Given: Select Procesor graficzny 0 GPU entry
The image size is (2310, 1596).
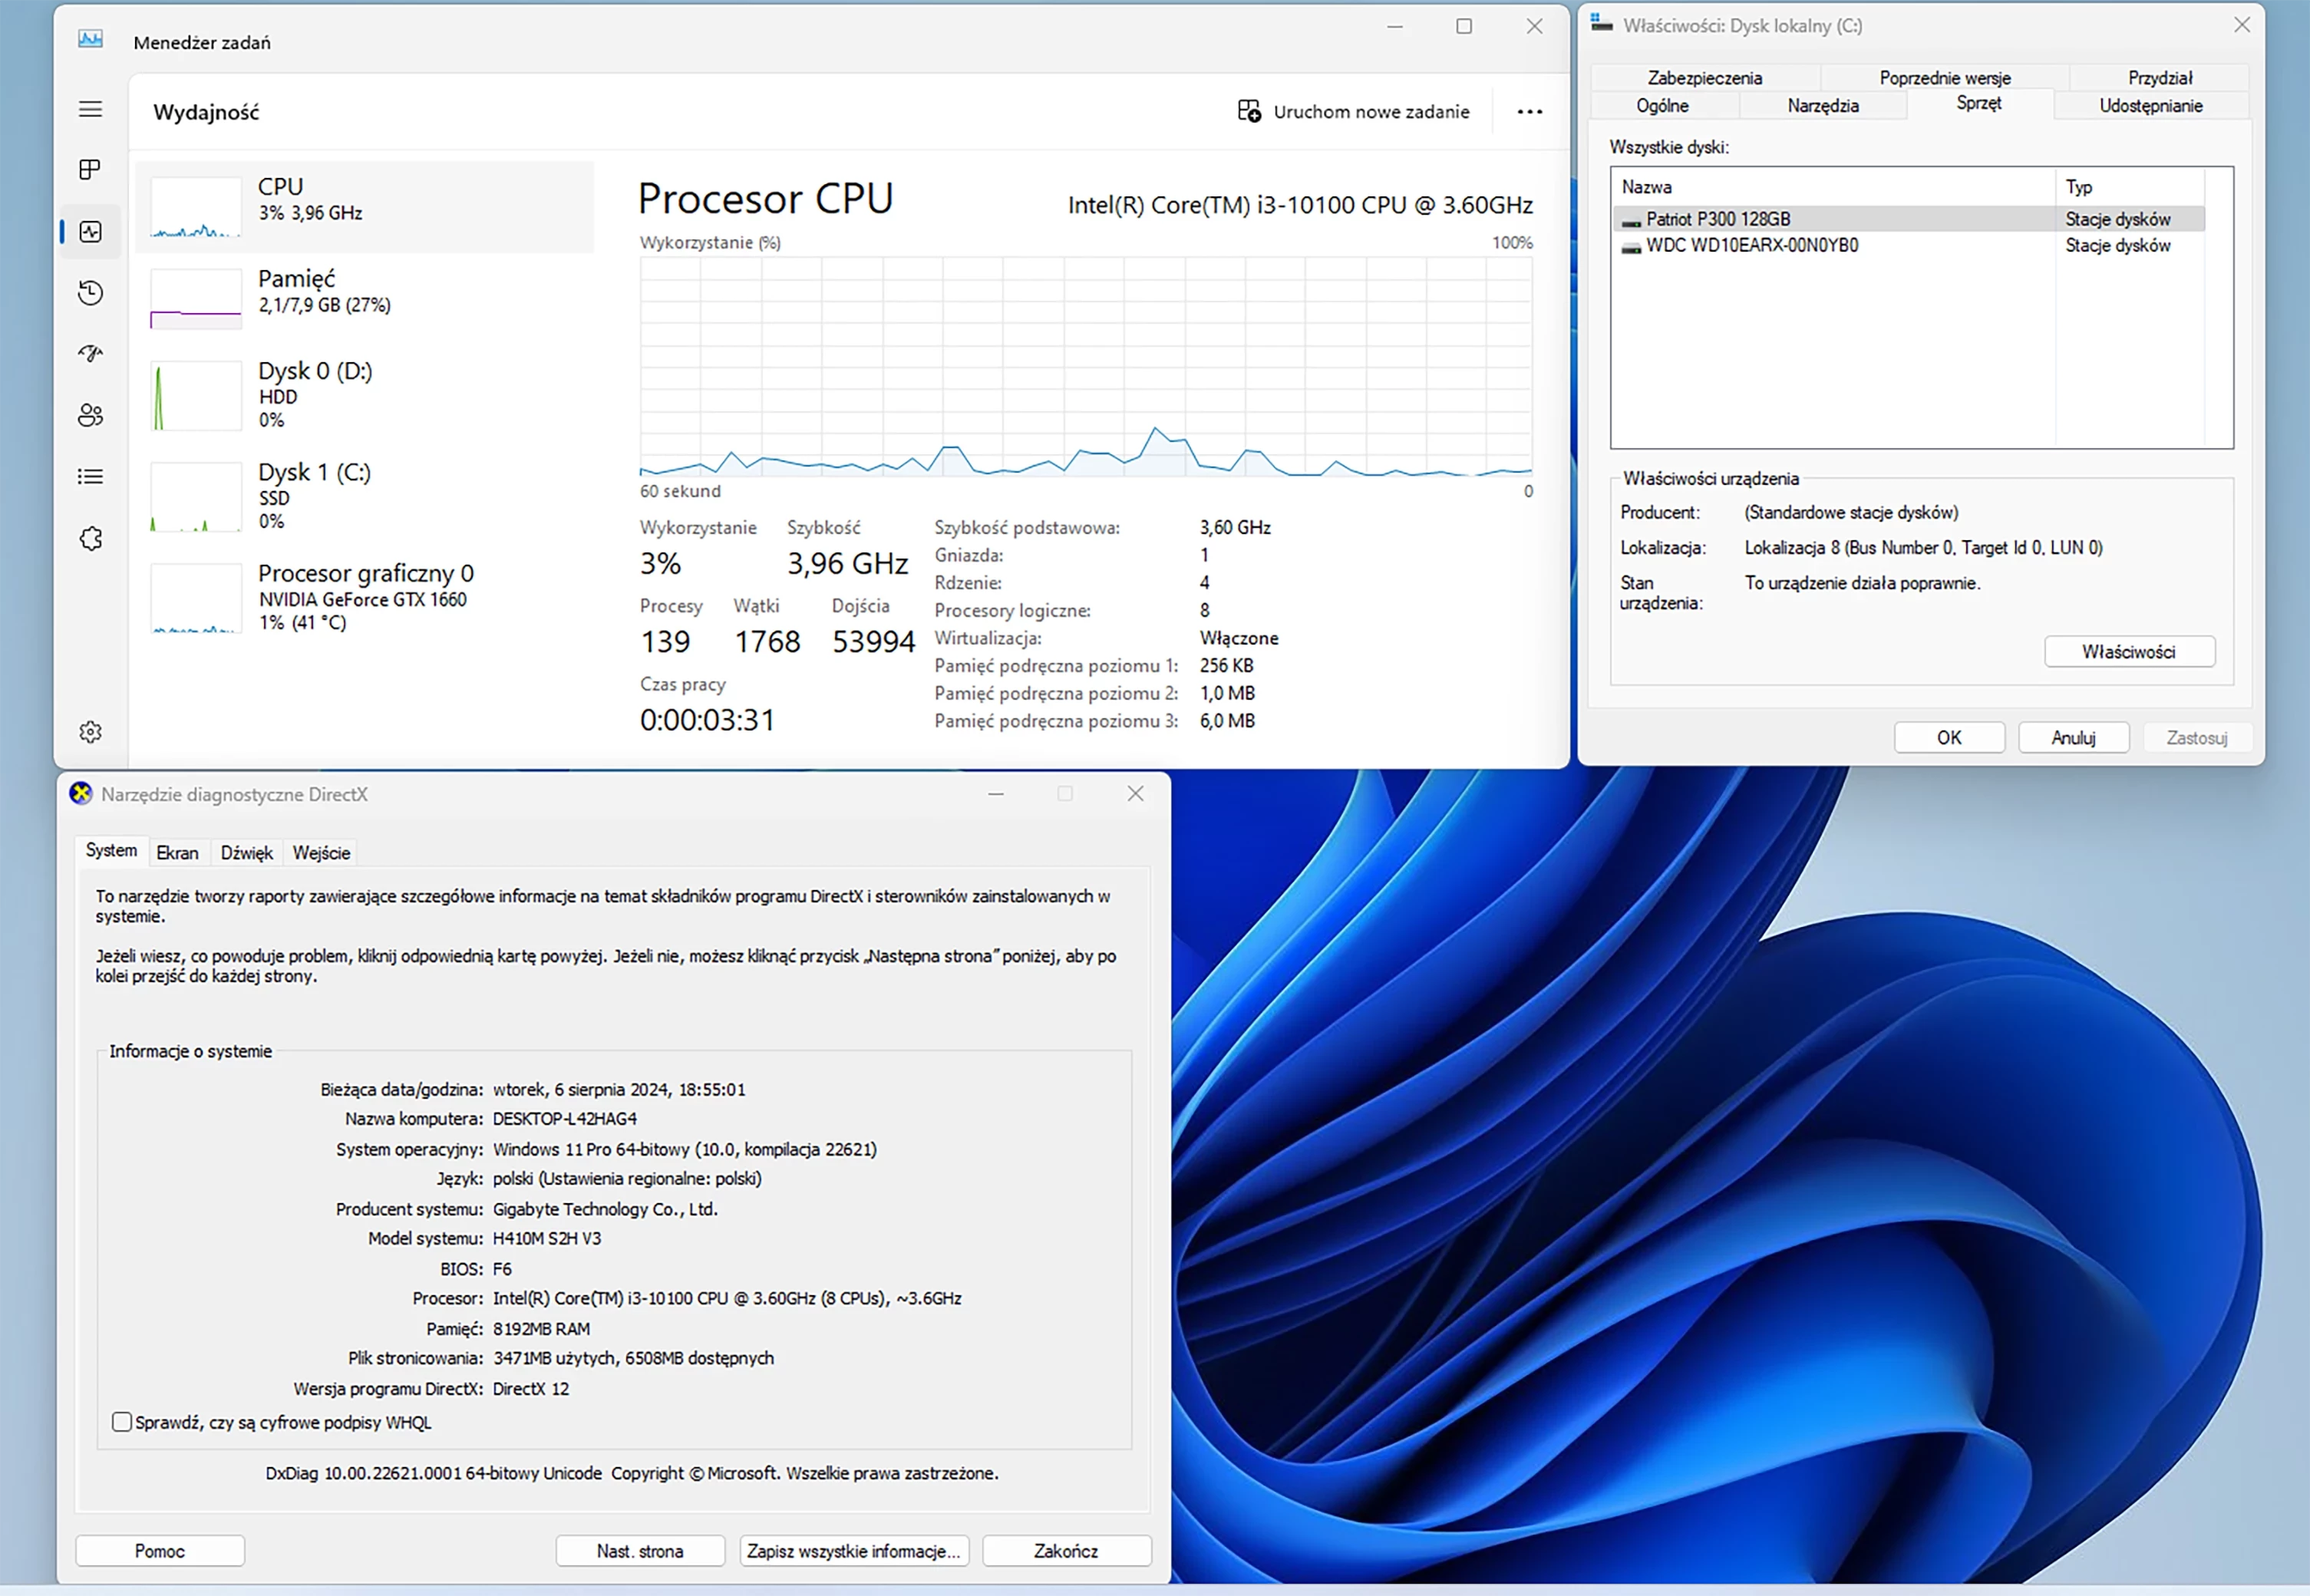Looking at the screenshot, I should point(365,598).
